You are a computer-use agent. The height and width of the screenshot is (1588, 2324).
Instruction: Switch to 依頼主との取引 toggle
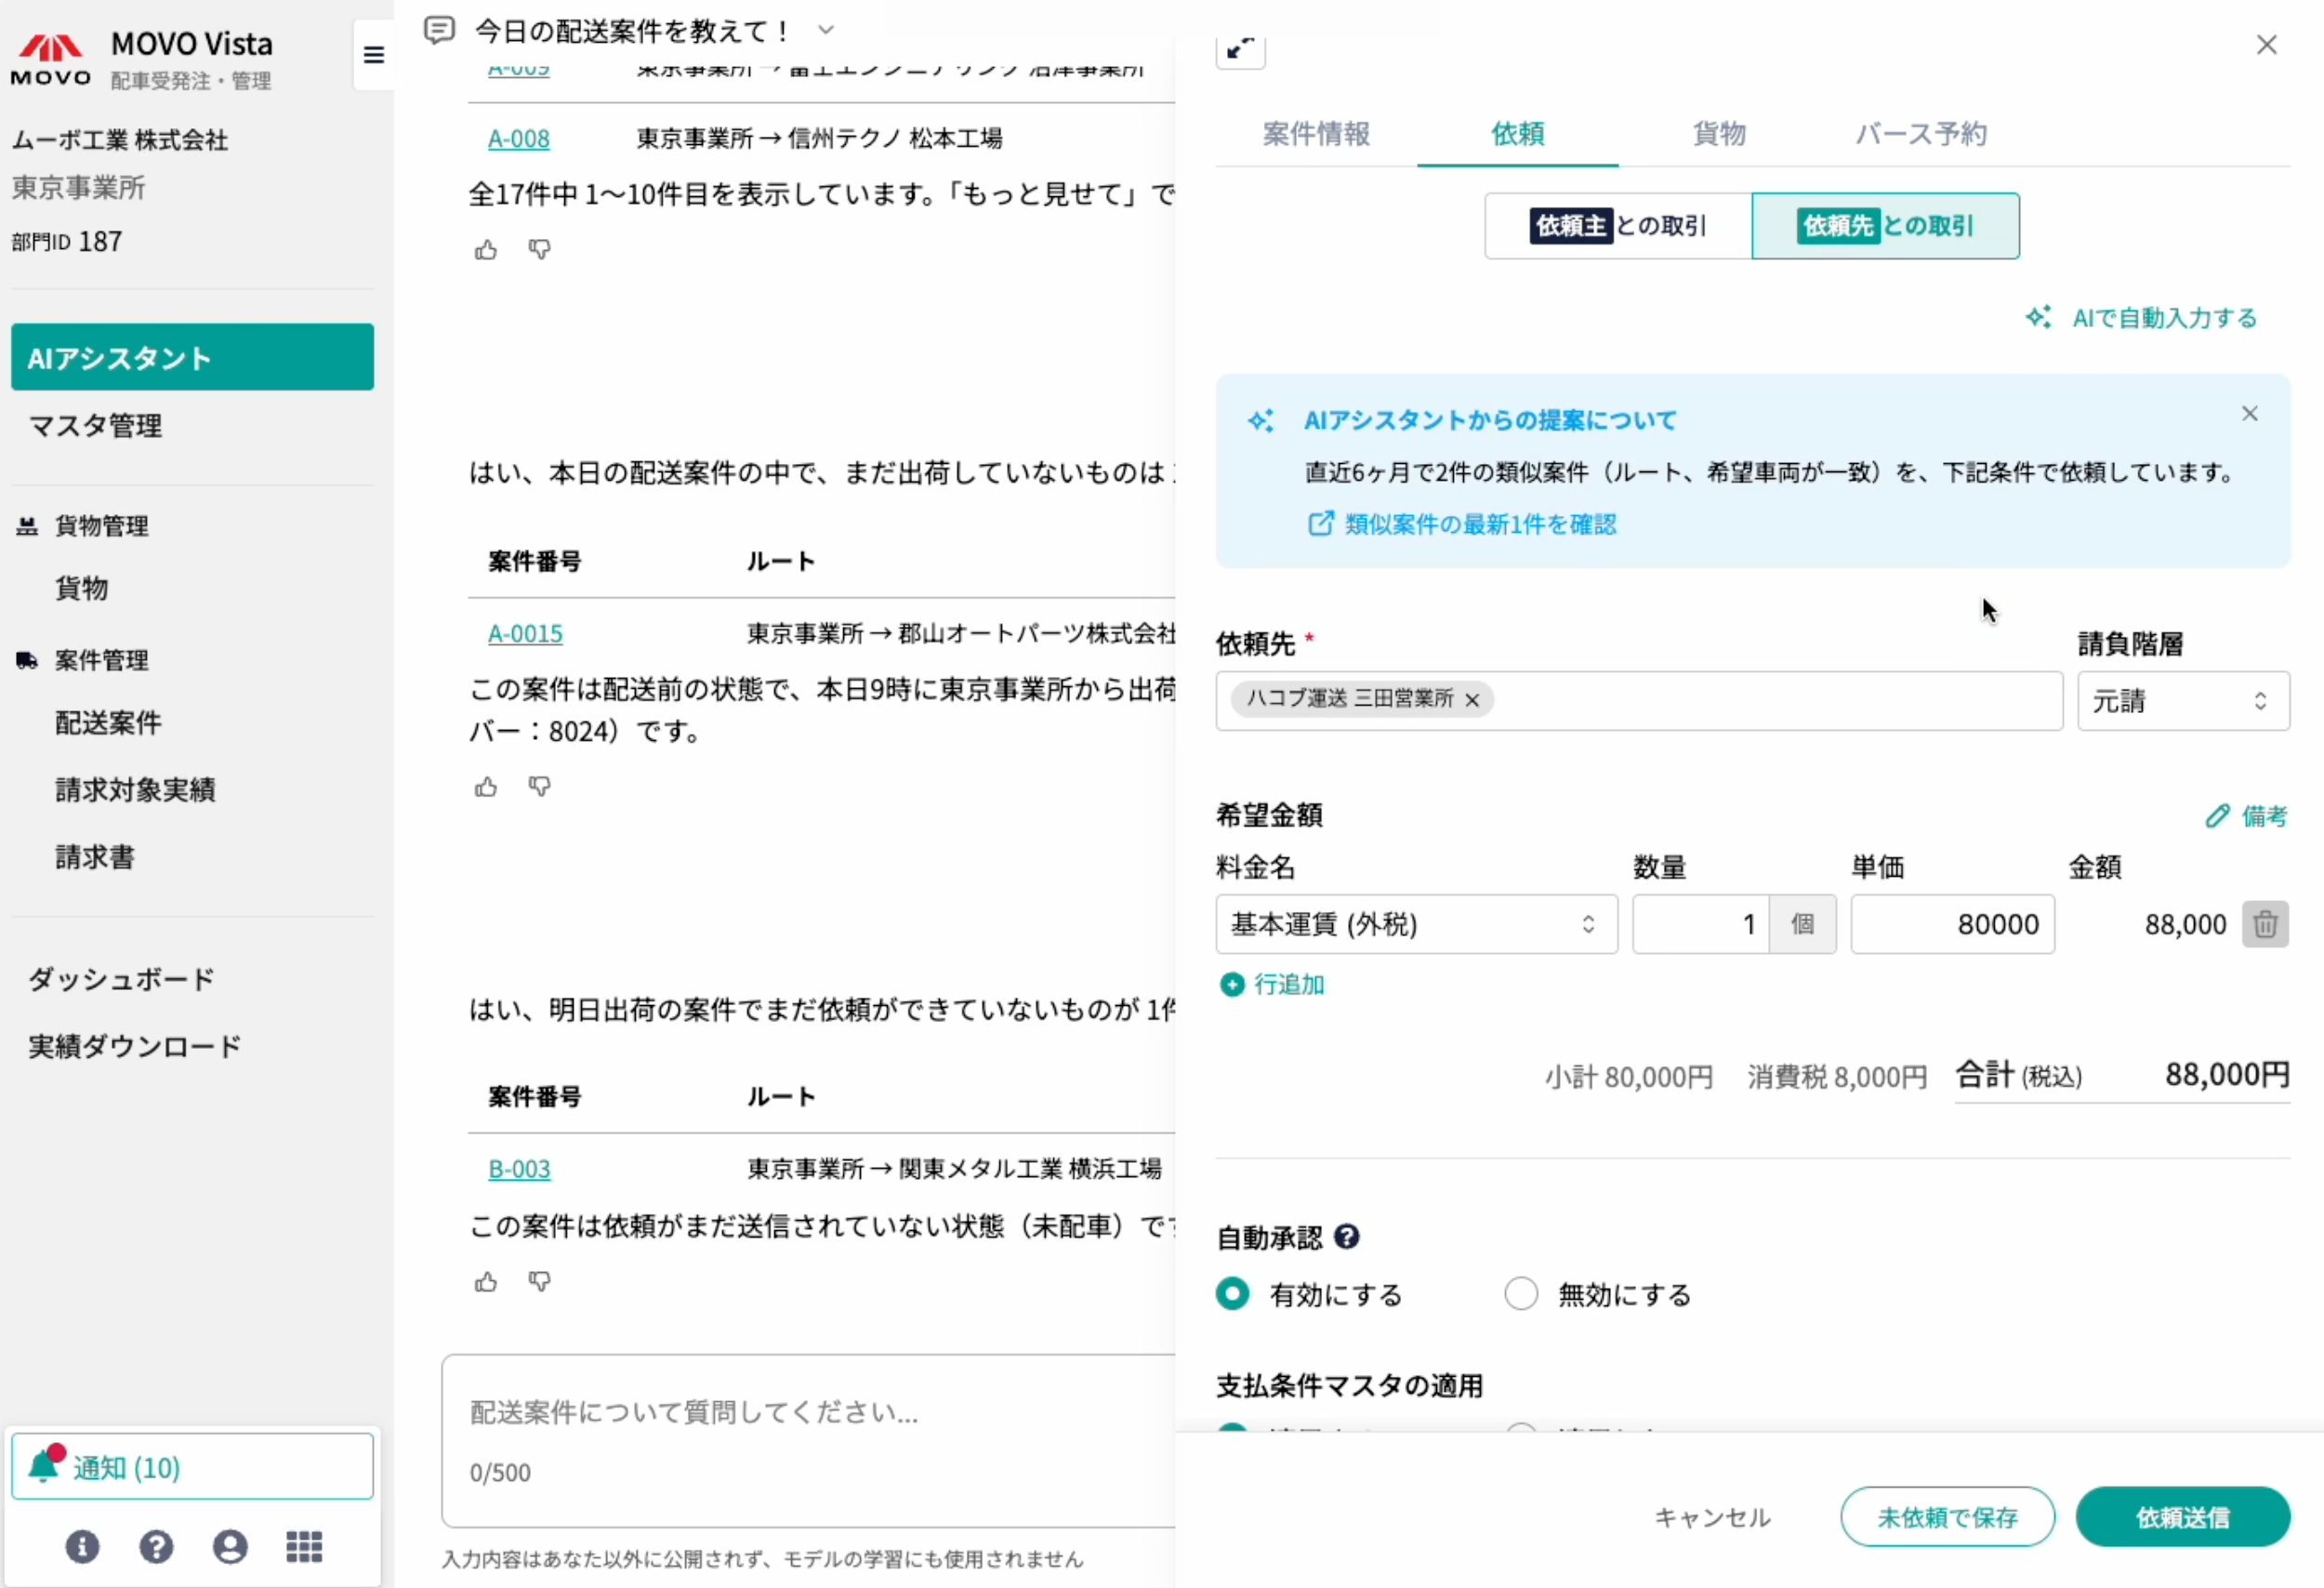1618,226
